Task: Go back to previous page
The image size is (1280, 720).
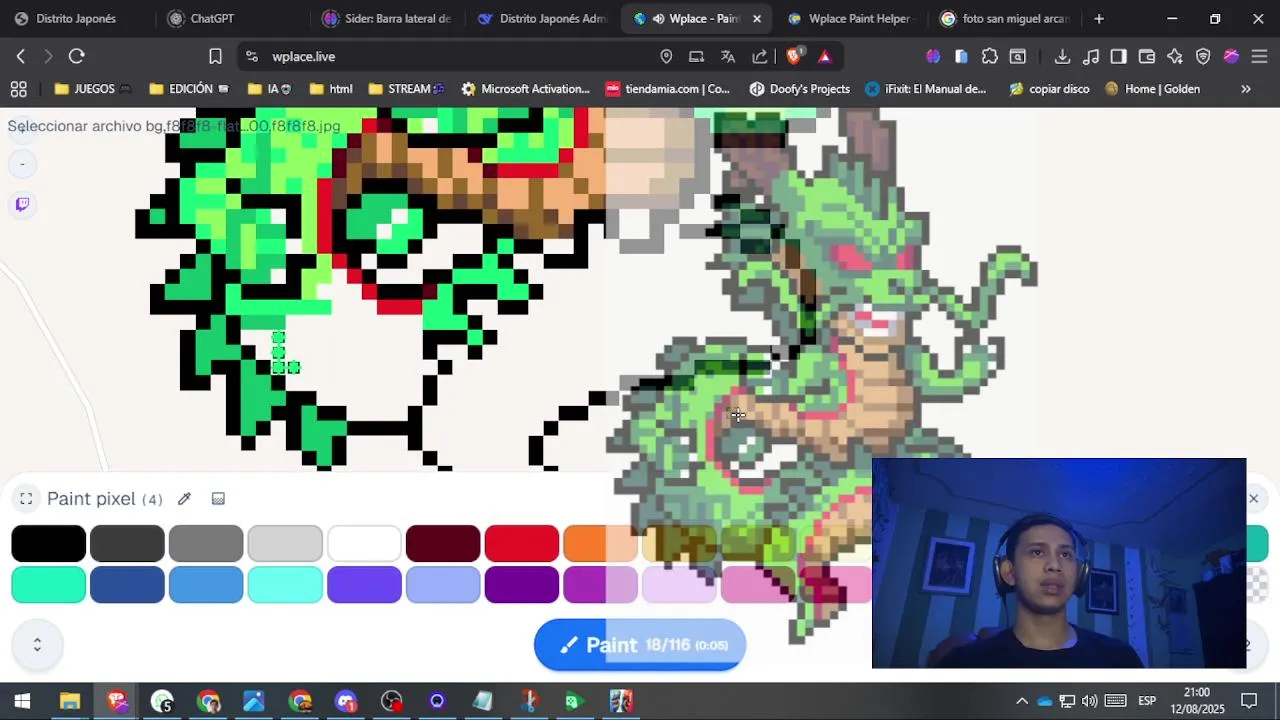Action: point(20,57)
